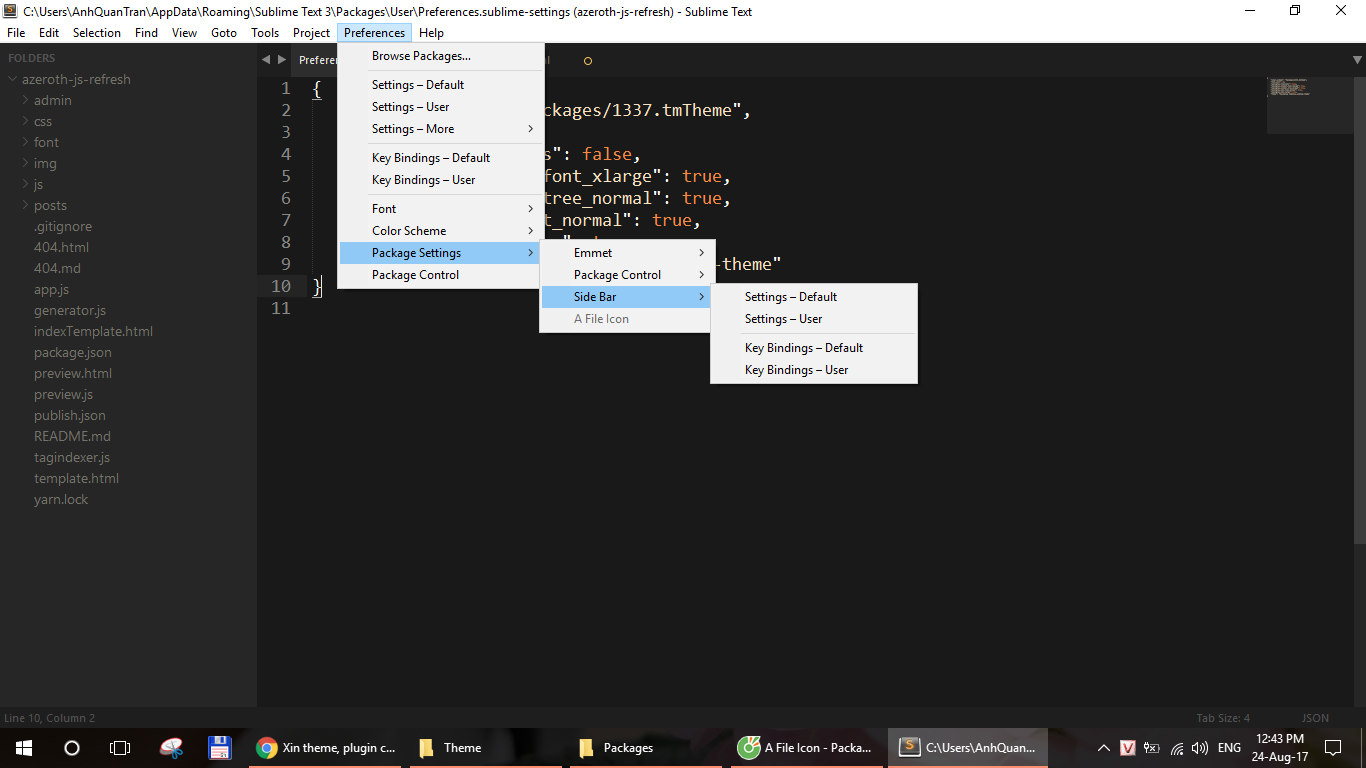Open 404.html from the sidebar
This screenshot has height=768, width=1366.
point(61,247)
